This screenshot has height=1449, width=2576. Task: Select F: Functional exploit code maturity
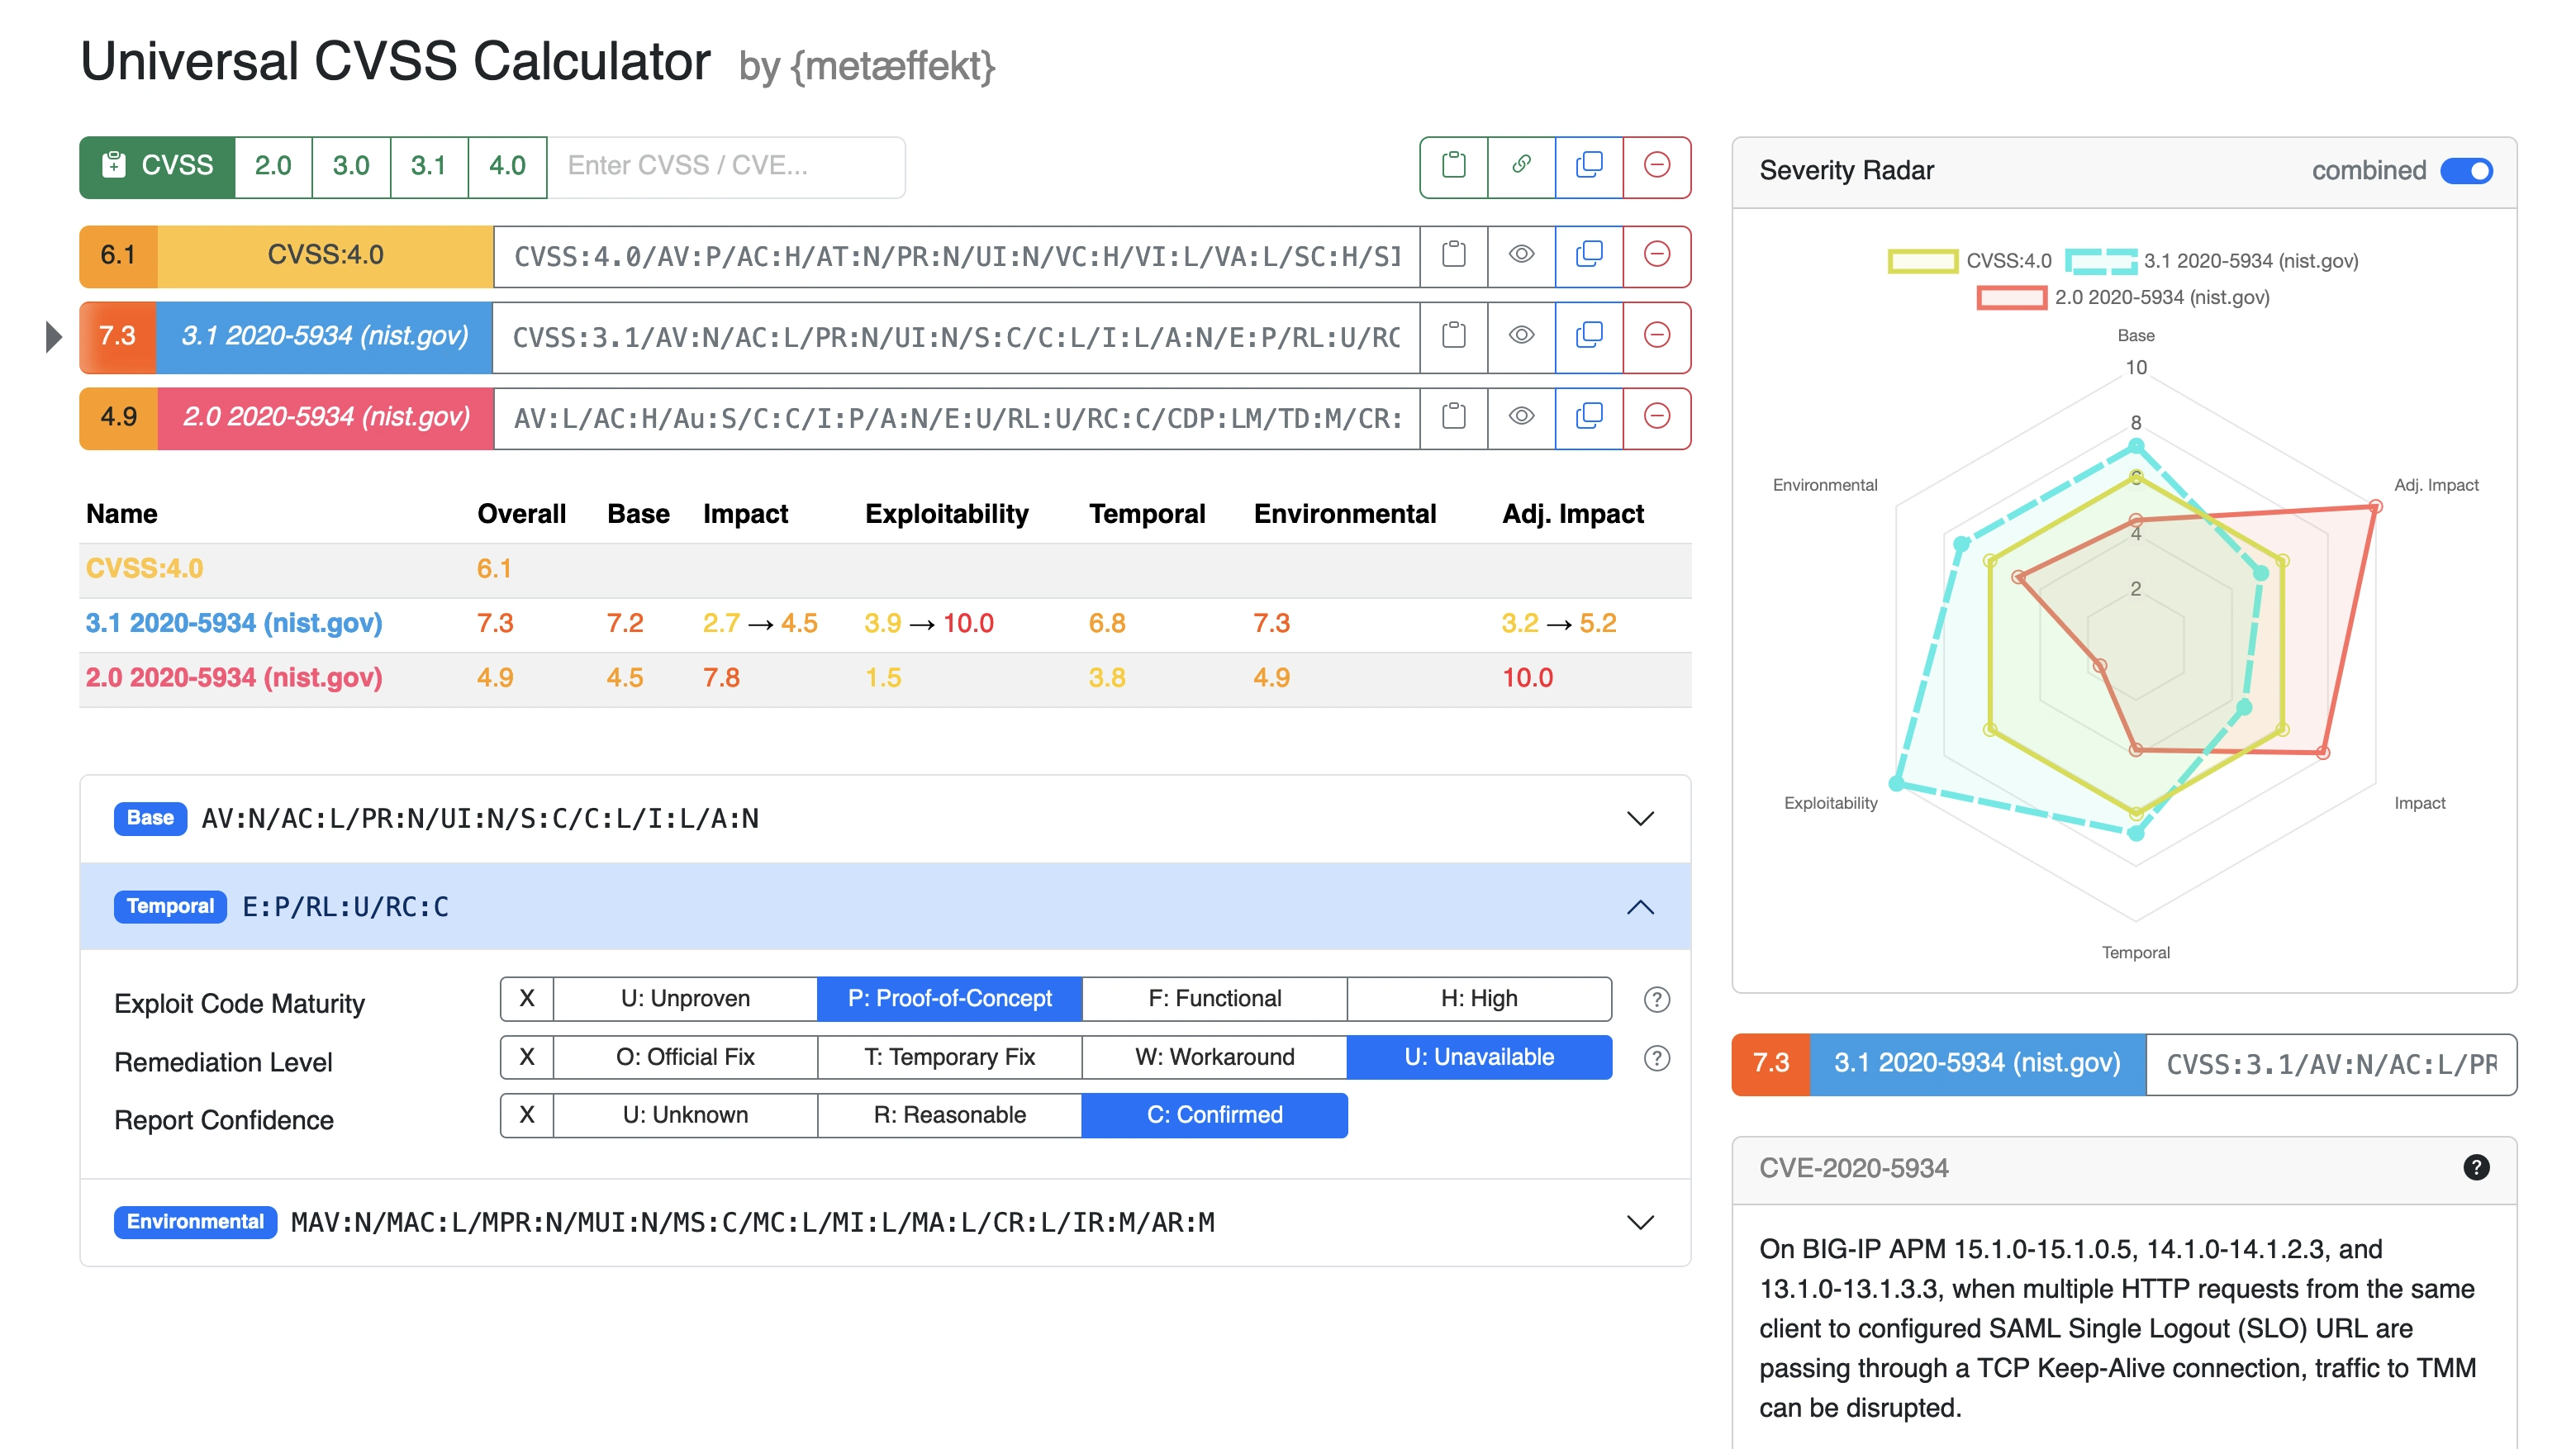[x=1213, y=998]
